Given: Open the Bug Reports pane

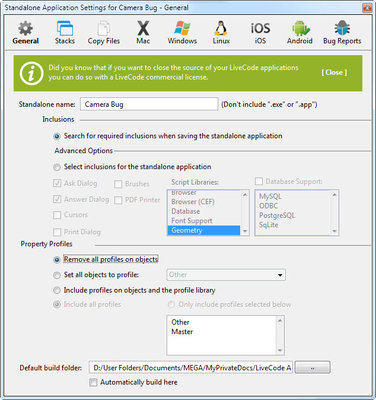Looking at the screenshot, I should [x=342, y=33].
